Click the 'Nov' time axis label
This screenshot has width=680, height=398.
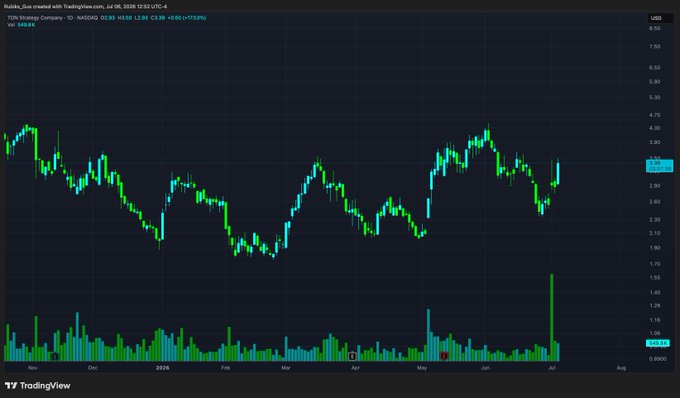[33, 368]
